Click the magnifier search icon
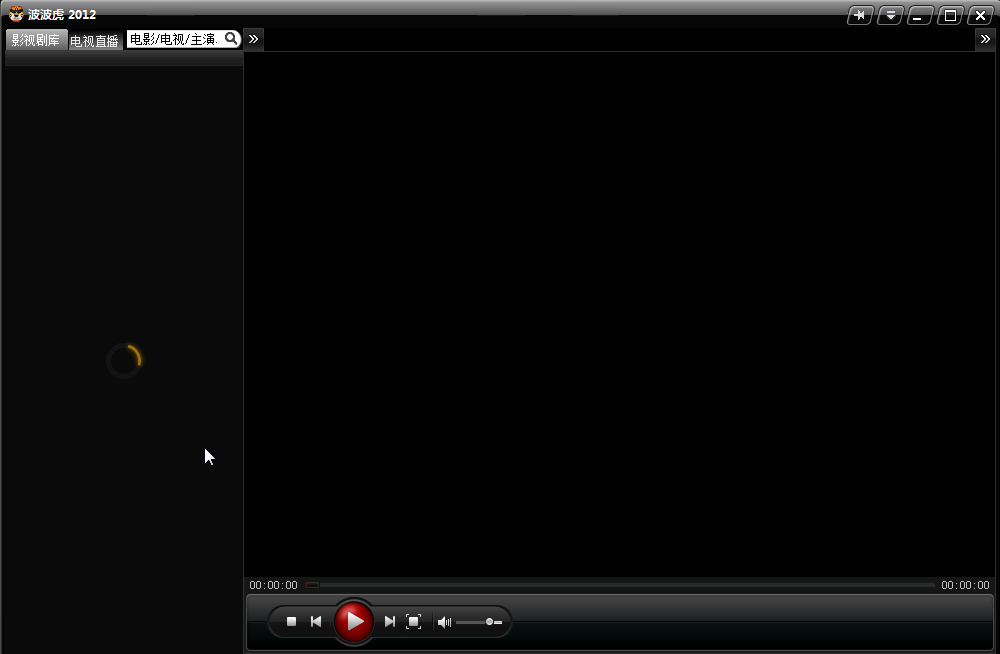1000x654 pixels. (231, 39)
